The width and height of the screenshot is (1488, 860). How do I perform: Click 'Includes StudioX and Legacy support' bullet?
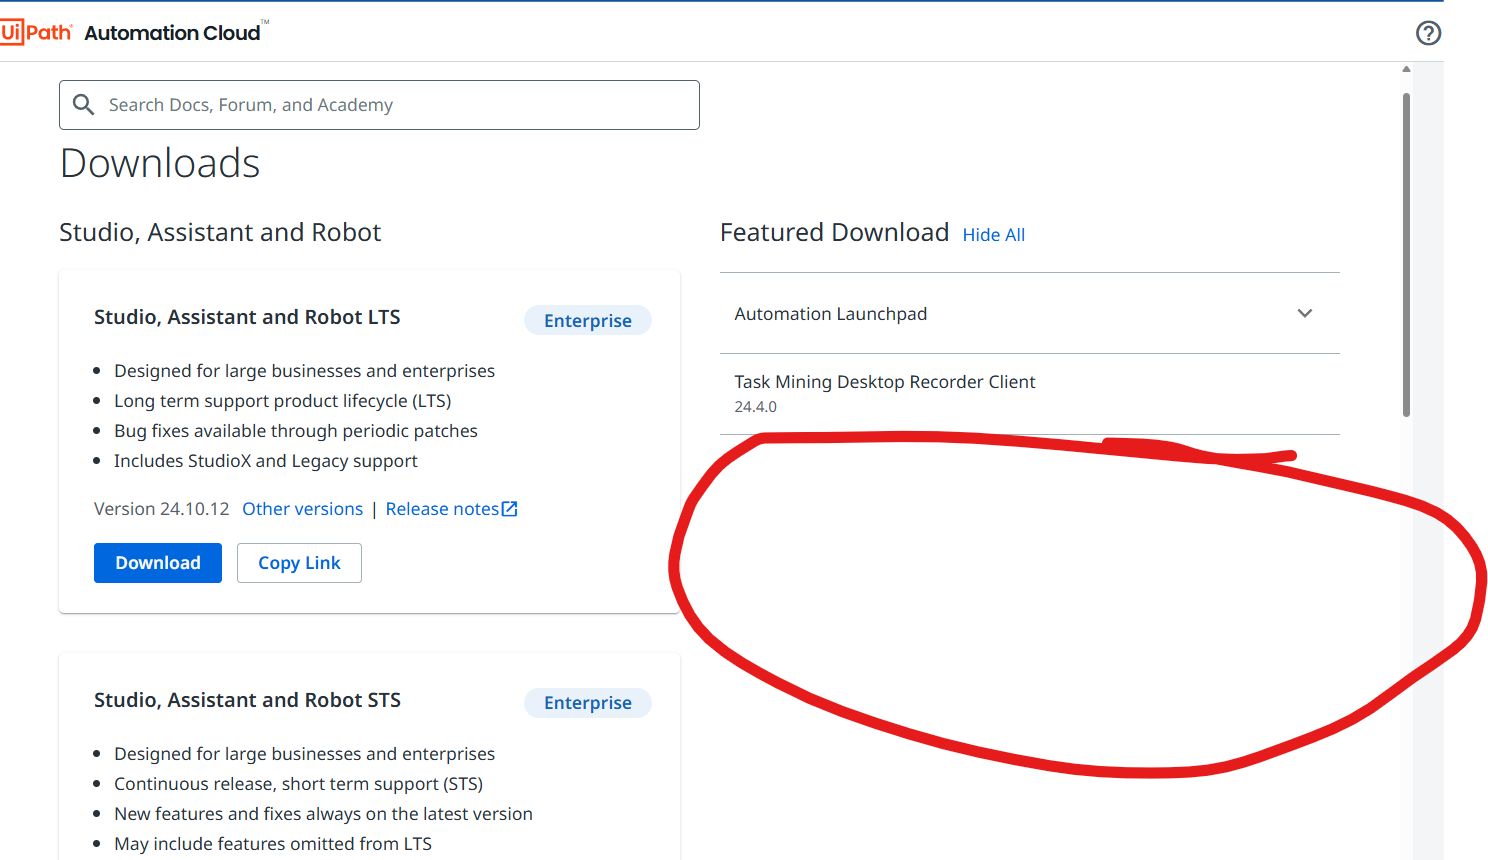coord(266,461)
